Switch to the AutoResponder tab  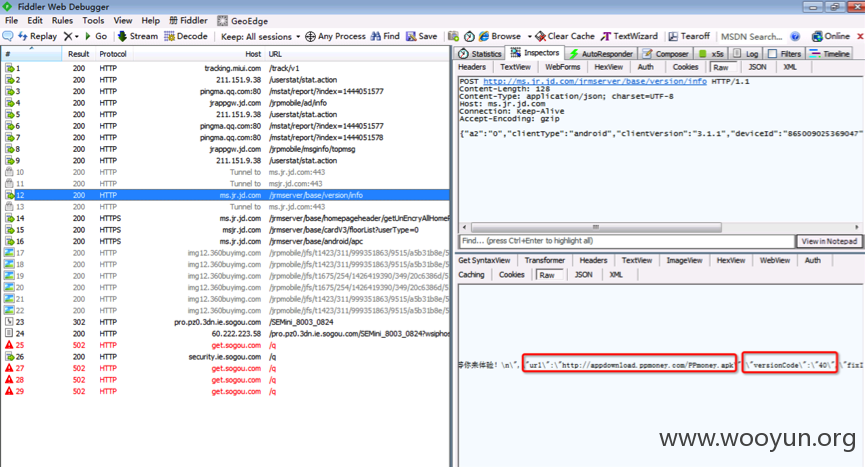point(601,53)
